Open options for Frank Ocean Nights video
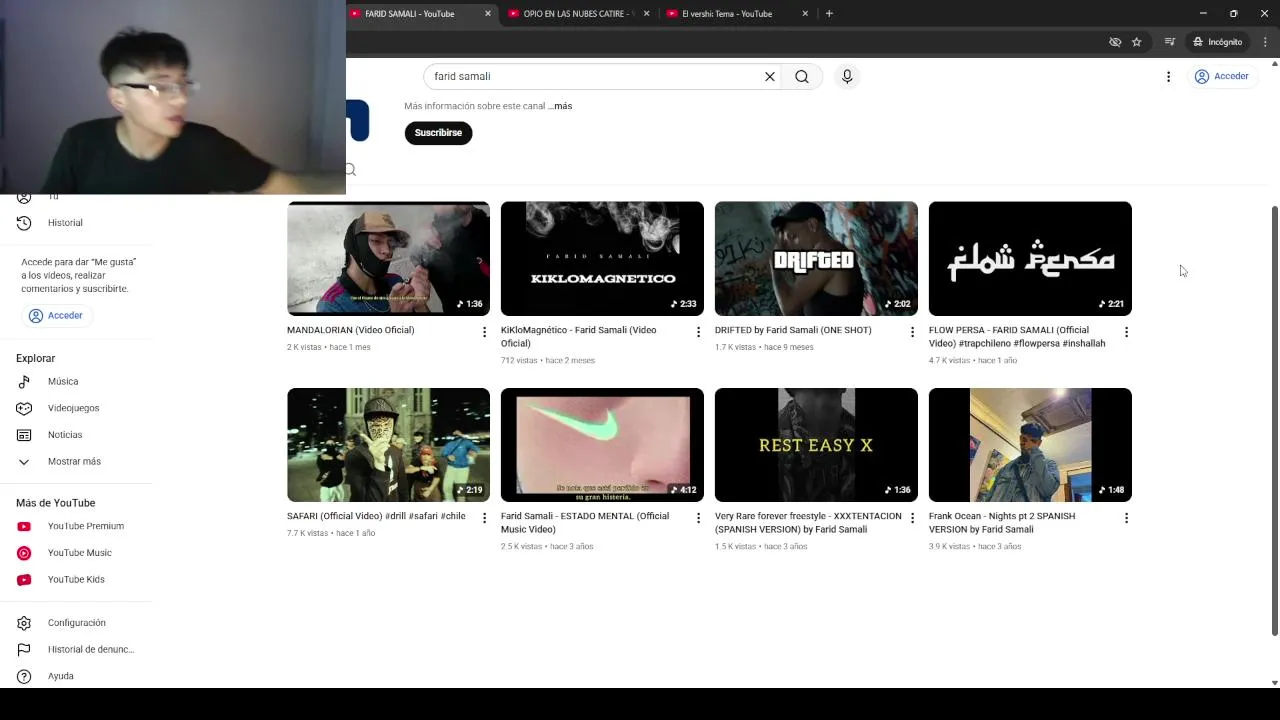This screenshot has width=1280, height=720. click(1126, 518)
